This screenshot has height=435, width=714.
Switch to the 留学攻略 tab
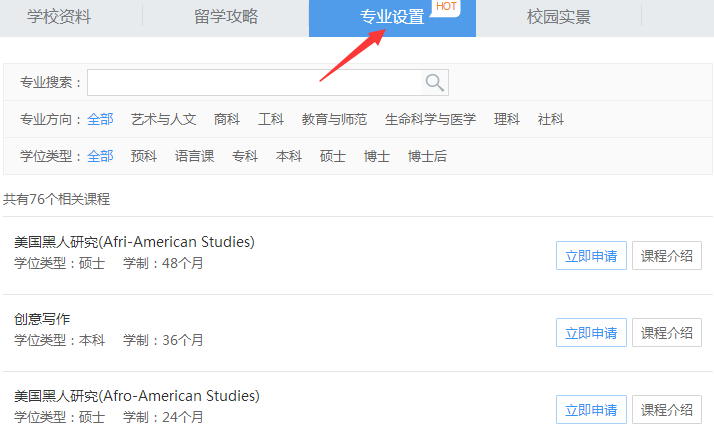coord(226,17)
